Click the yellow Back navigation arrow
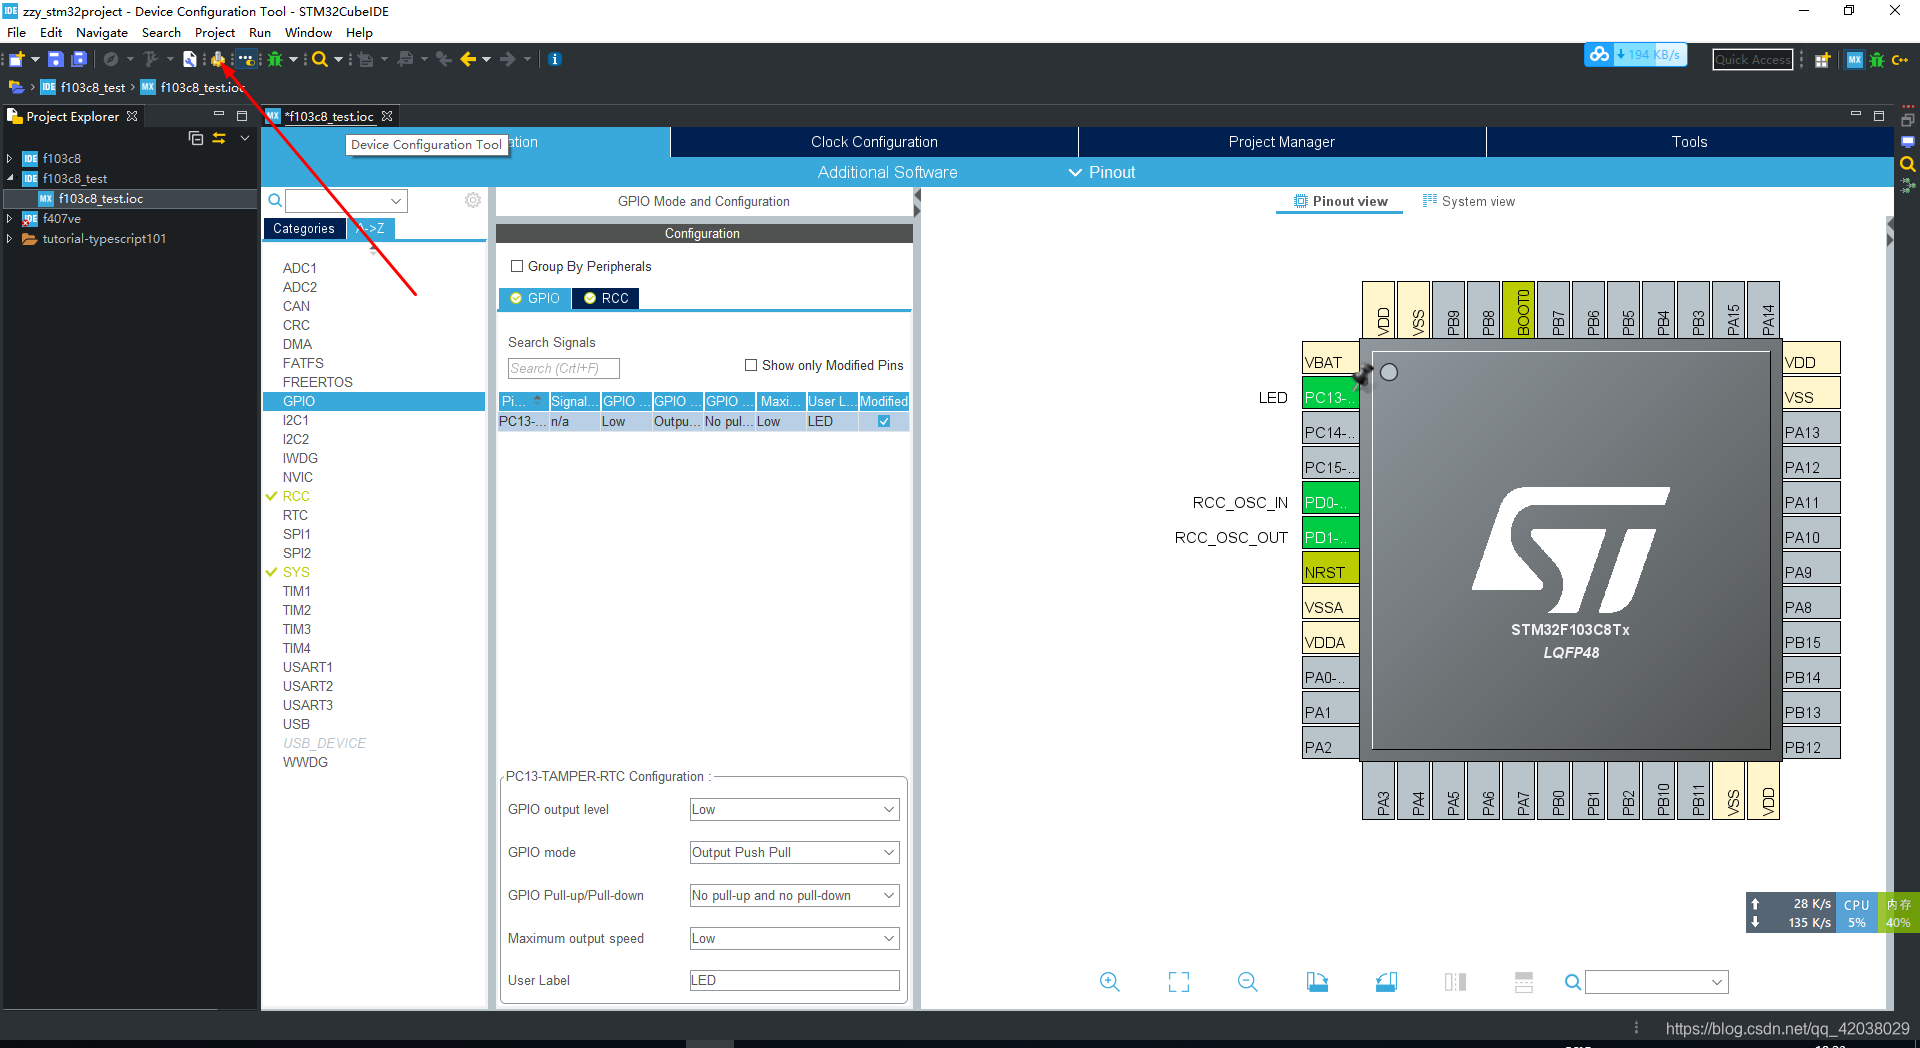Viewport: 1920px width, 1048px height. pos(468,59)
